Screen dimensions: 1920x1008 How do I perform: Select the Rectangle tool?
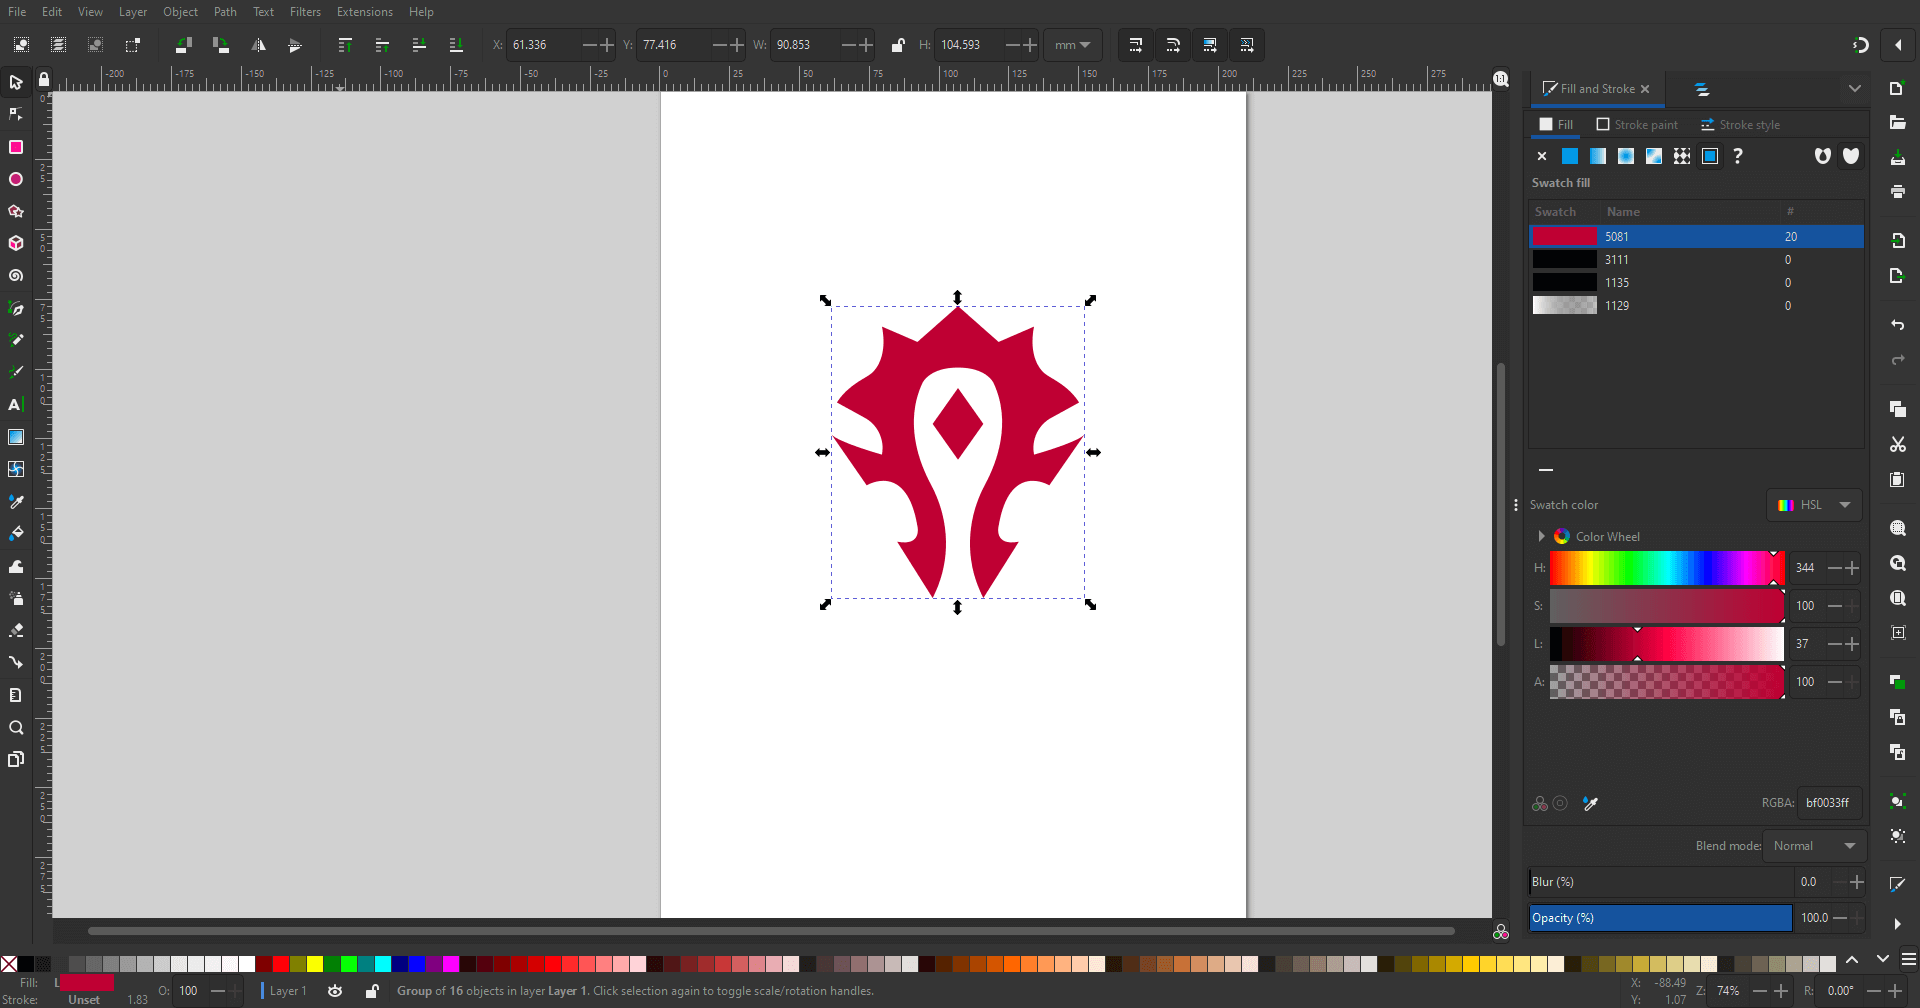16,147
